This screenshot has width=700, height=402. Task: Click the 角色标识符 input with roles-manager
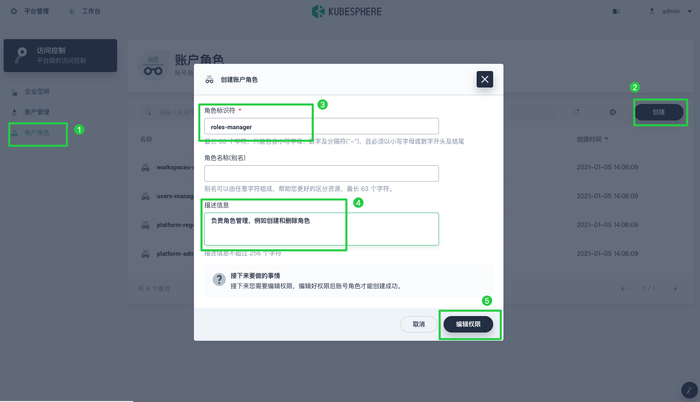tap(321, 126)
